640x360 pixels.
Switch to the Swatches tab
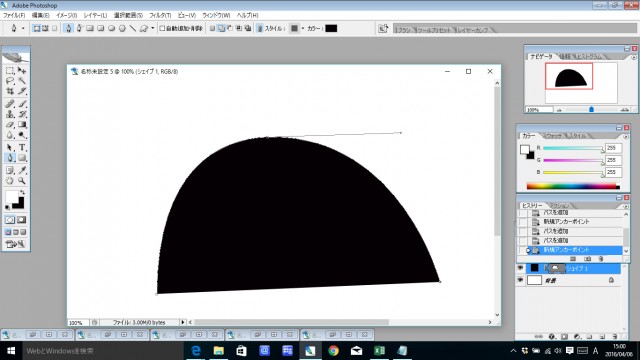coord(553,136)
